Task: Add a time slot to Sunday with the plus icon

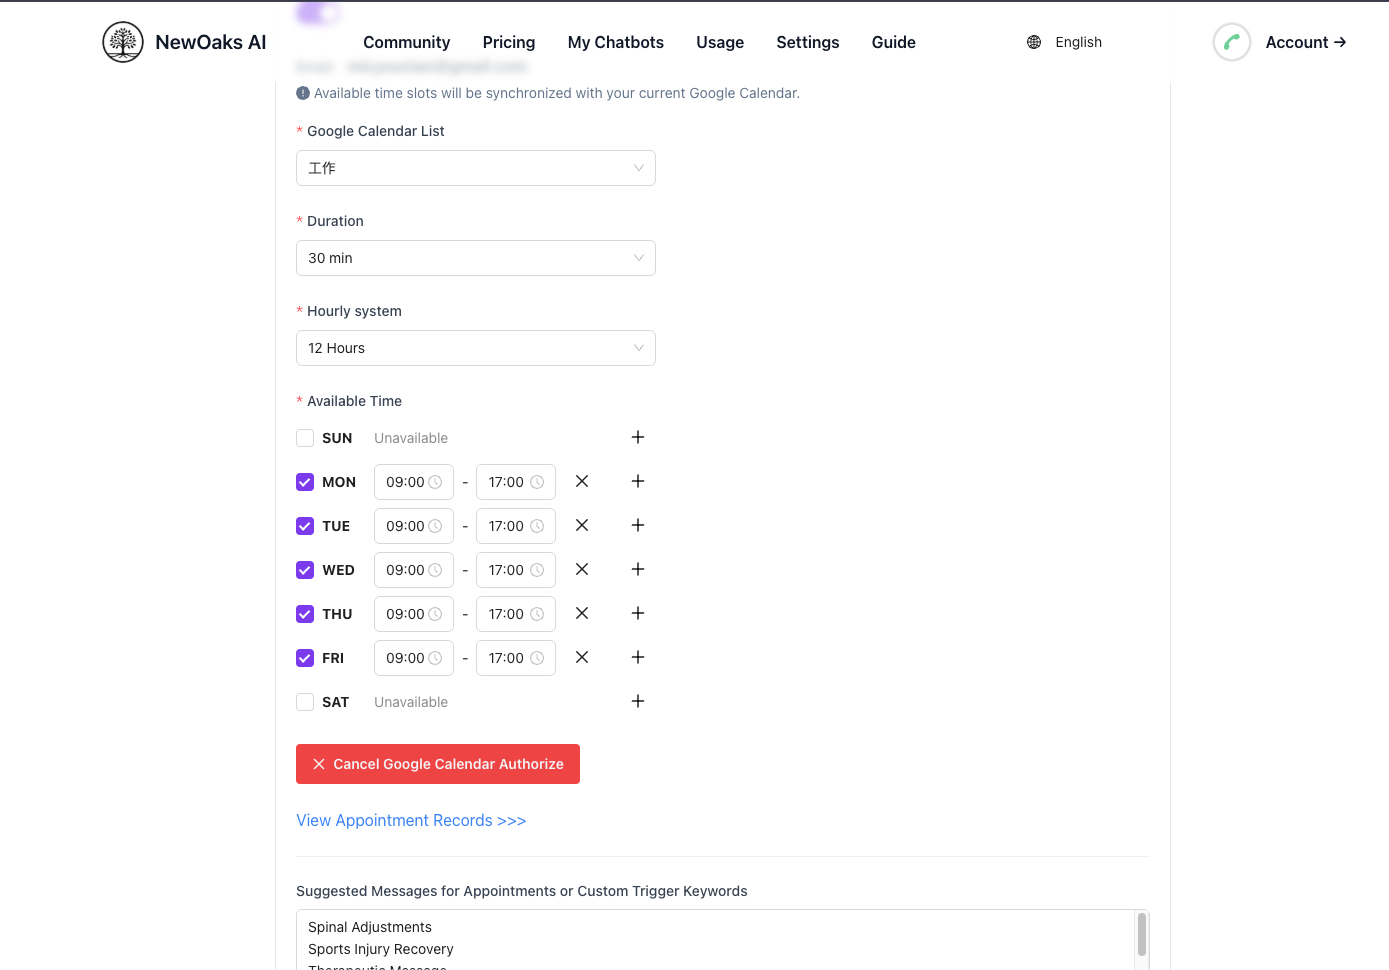Action: tap(638, 437)
